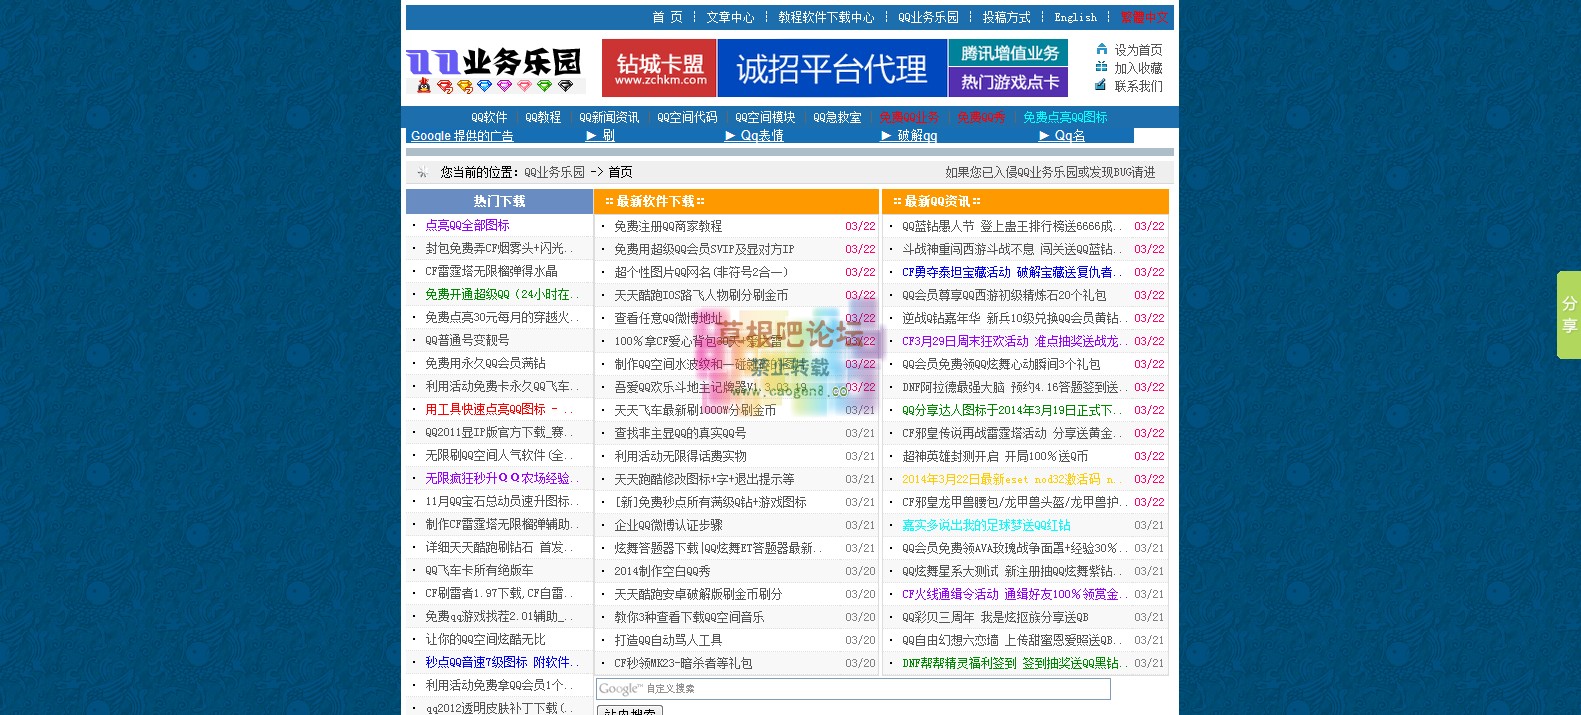1581x715 pixels.
Task: Open 教程软件下载中心 in the top menu
Action: click(x=826, y=17)
